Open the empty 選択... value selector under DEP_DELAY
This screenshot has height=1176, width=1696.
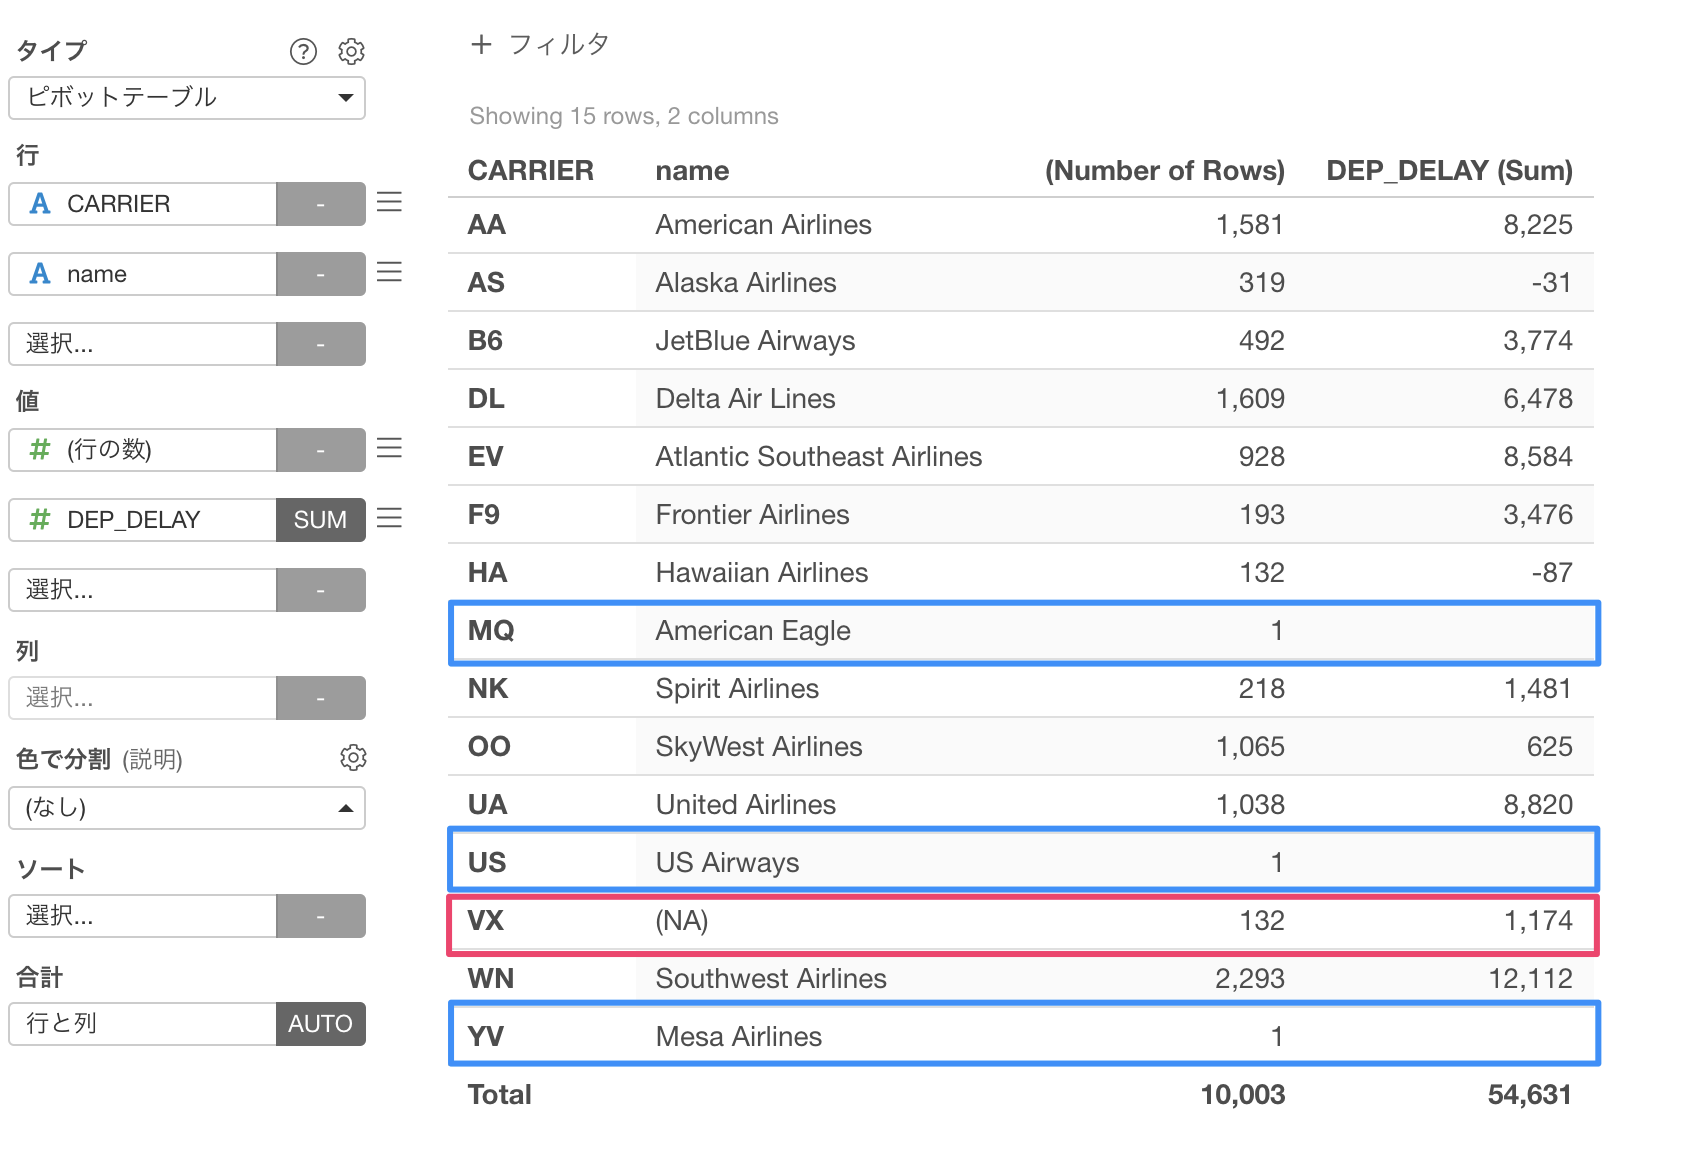[143, 590]
